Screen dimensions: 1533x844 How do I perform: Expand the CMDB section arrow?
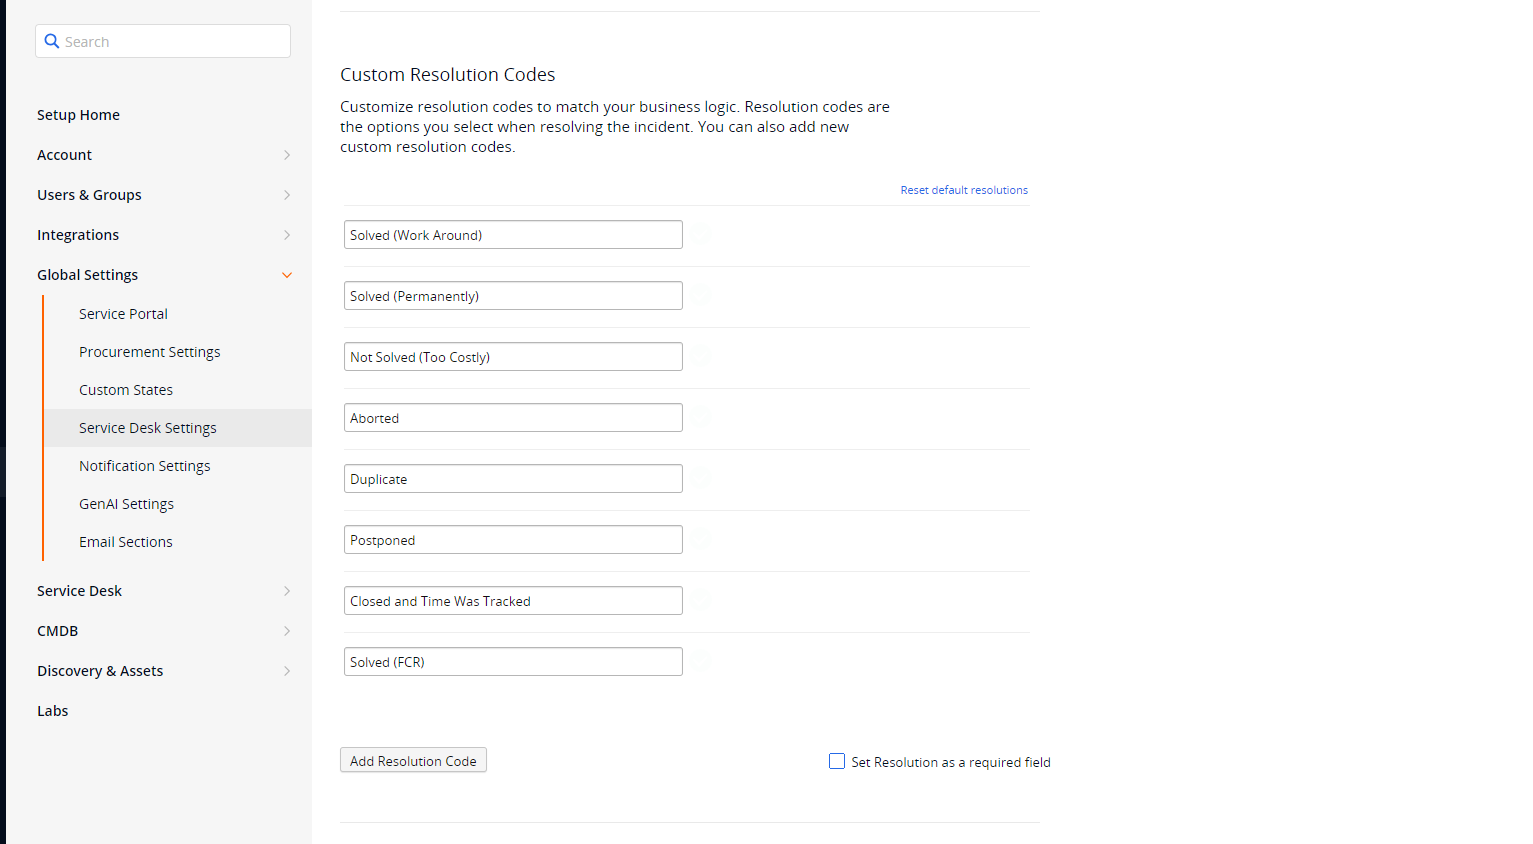pos(287,631)
